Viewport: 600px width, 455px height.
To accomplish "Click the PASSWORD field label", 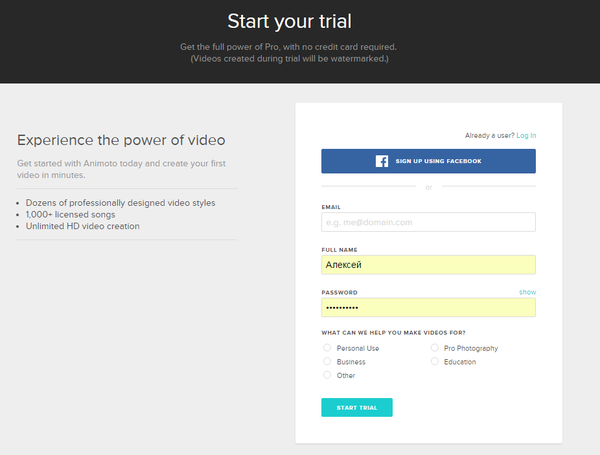I will tap(338, 292).
